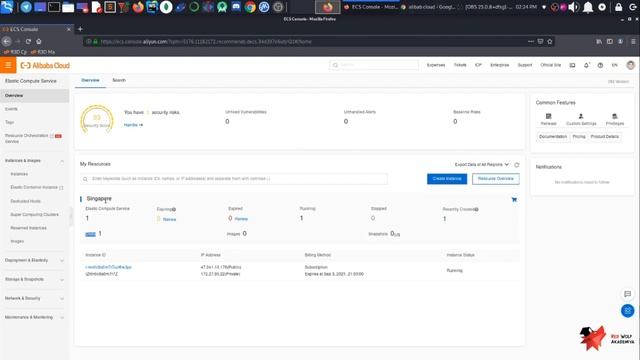Screen dimensions: 640x360
Task: Open Support in the top navigation
Action: click(525, 65)
